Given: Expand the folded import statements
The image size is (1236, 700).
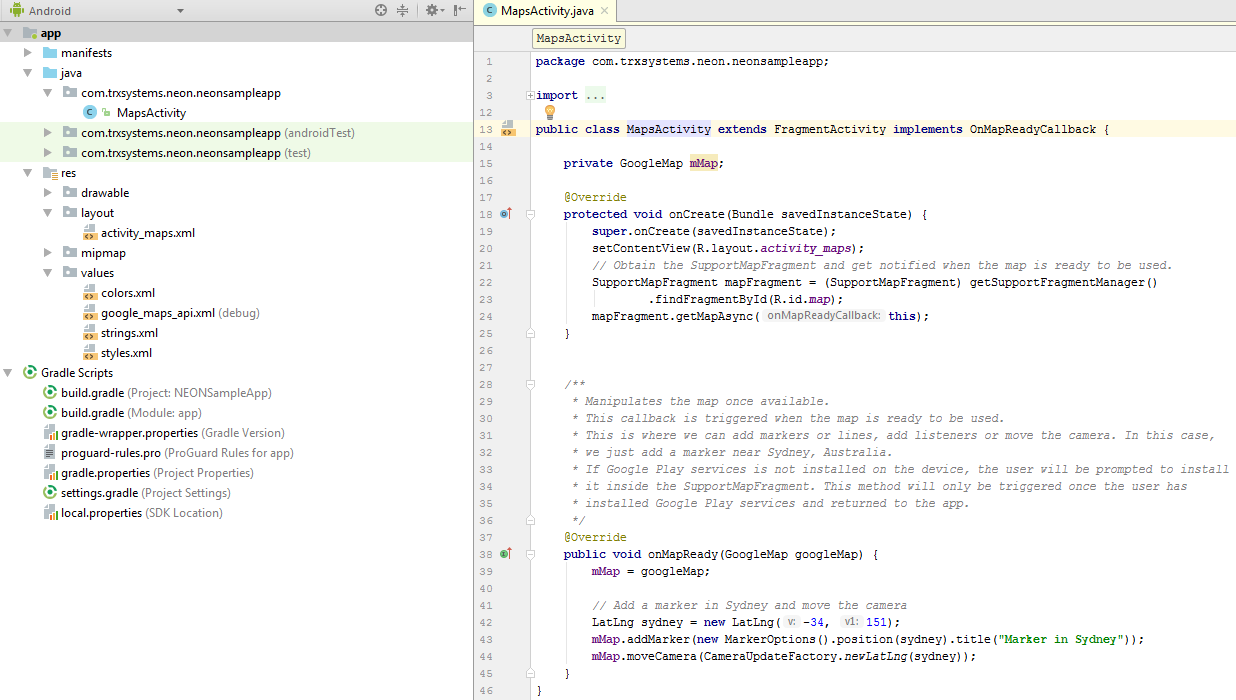Looking at the screenshot, I should pyautogui.click(x=530, y=95).
